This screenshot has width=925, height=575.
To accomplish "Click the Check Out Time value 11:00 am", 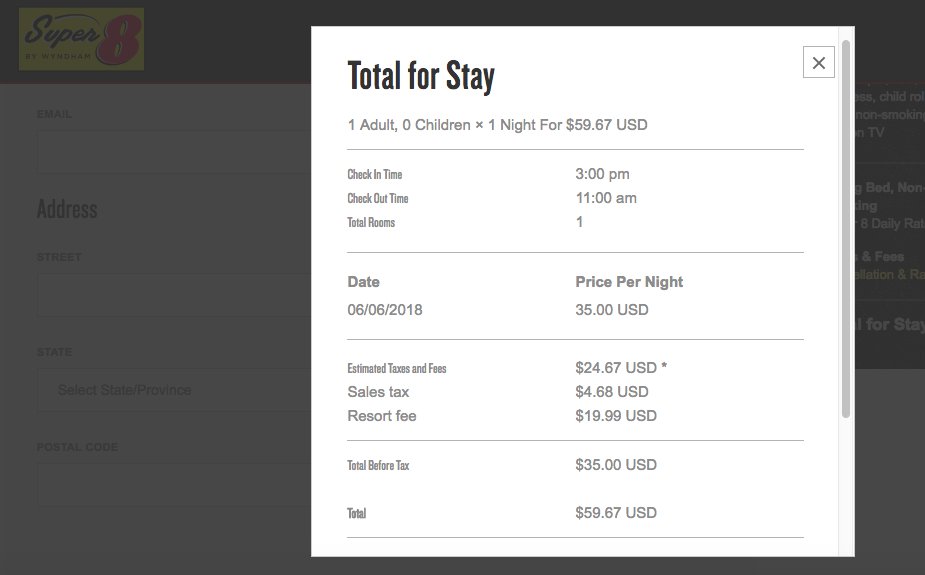I will (x=606, y=198).
